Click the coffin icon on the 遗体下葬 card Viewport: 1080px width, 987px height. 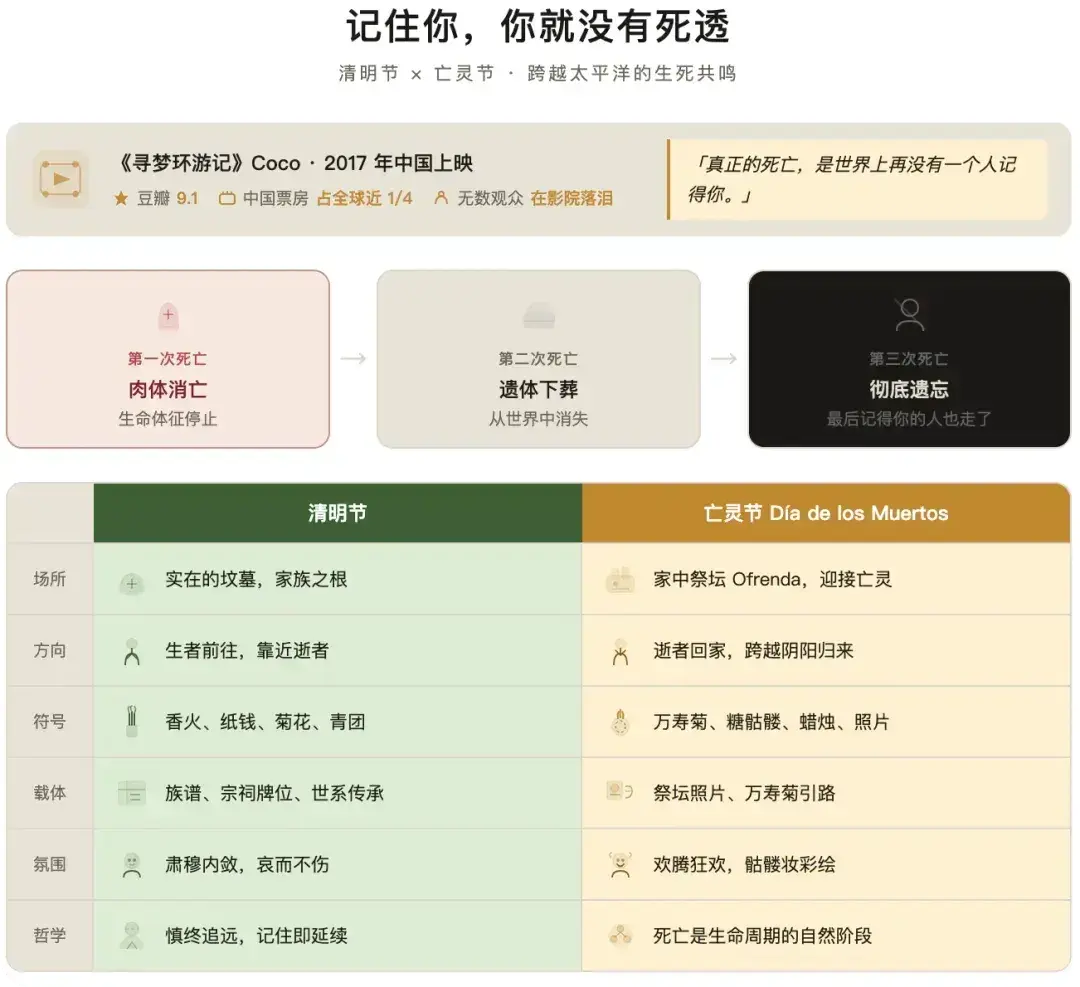pos(537,313)
